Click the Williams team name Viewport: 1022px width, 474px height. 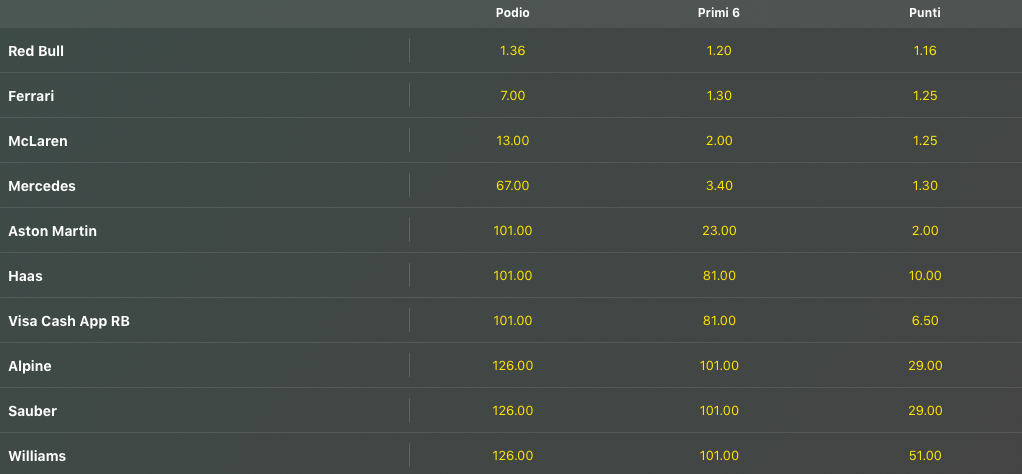pos(37,456)
